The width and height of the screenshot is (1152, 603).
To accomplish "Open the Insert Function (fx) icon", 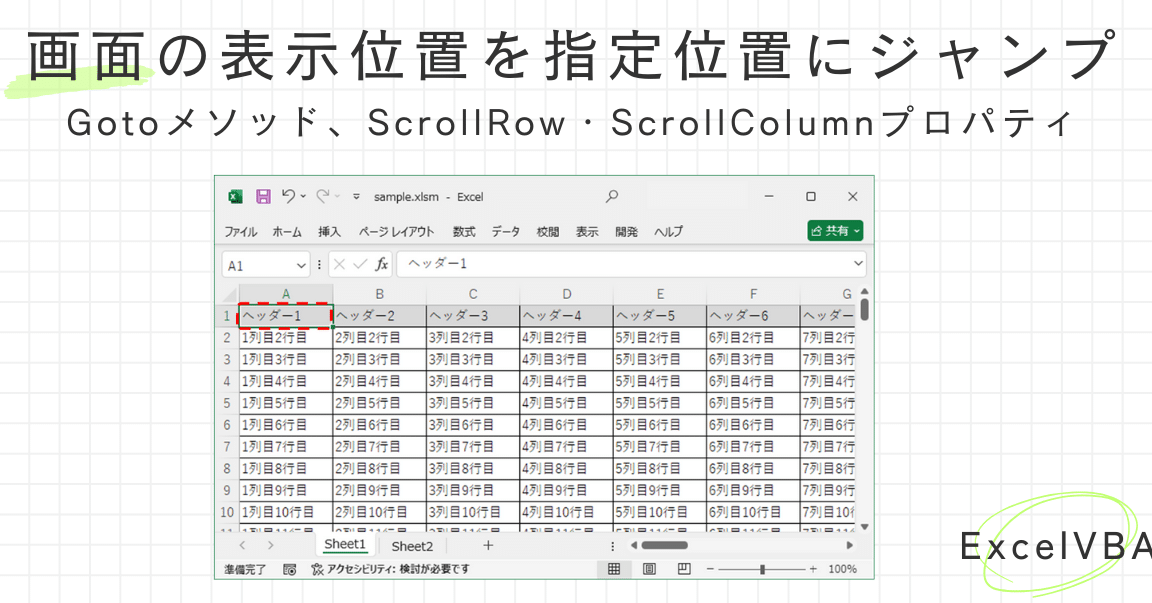I will pyautogui.click(x=383, y=263).
